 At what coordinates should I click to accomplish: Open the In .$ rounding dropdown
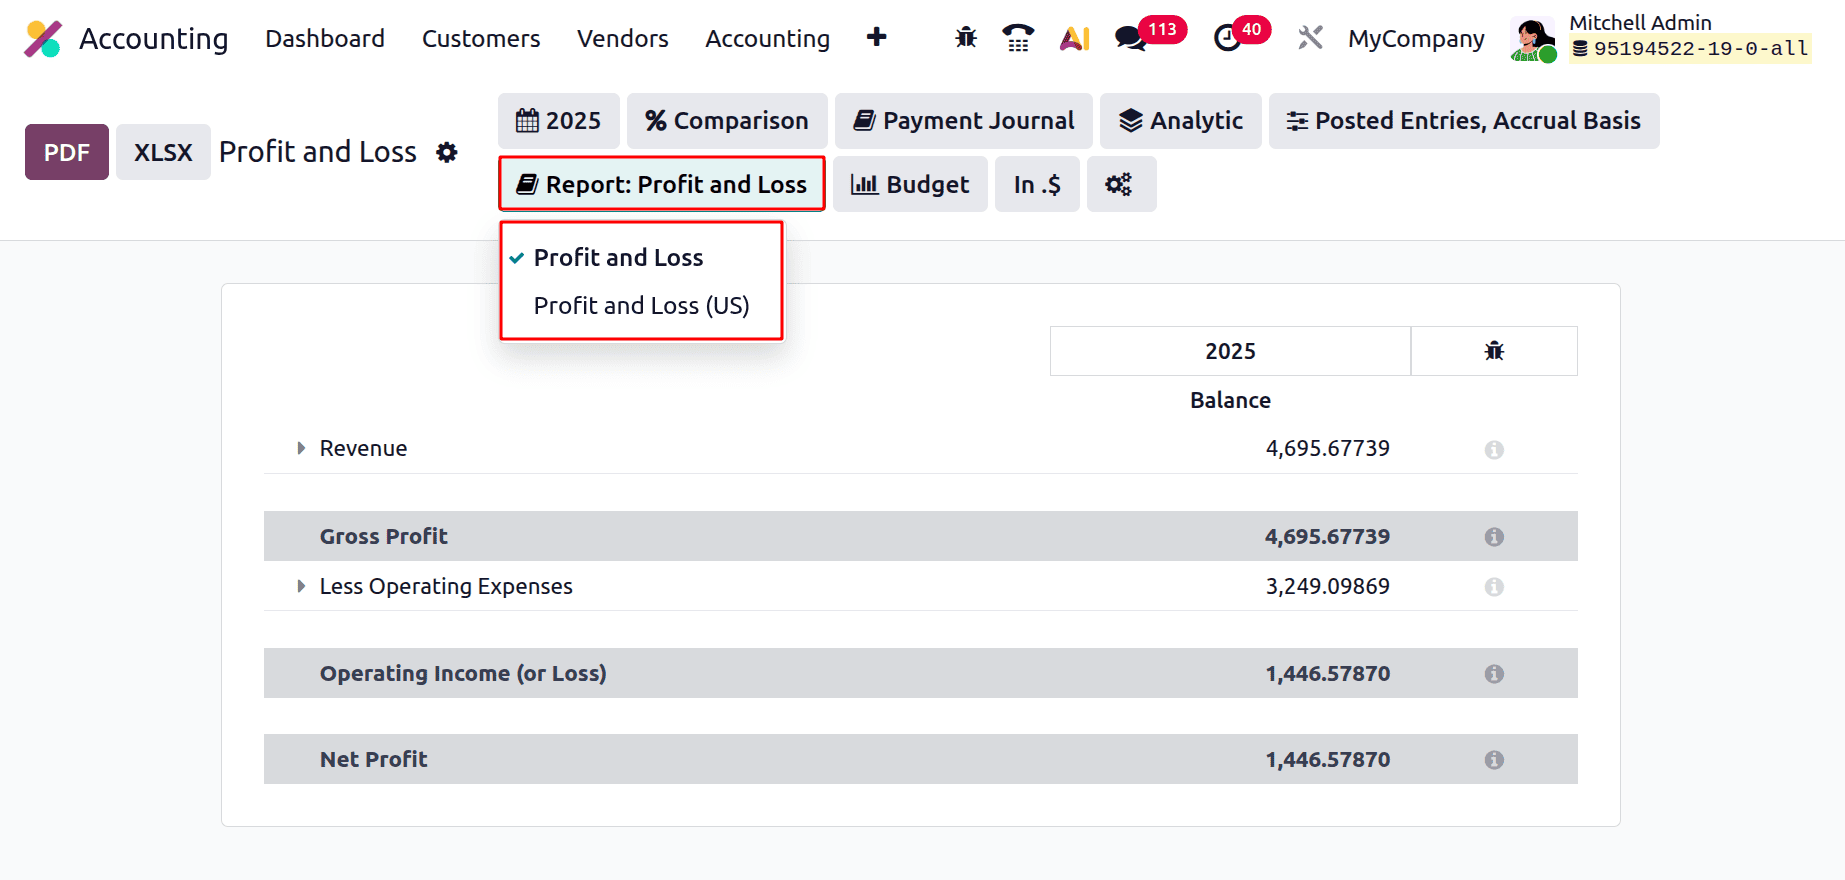(1037, 184)
